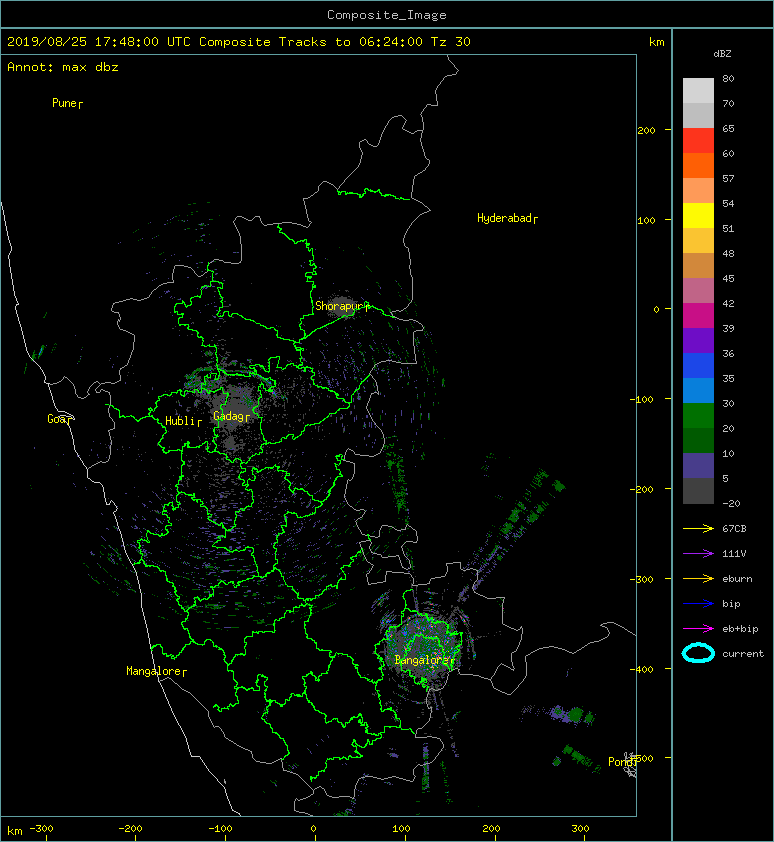Image resolution: width=774 pixels, height=842 pixels.
Task: Select the Bangalore radar site label
Action: pos(424,660)
